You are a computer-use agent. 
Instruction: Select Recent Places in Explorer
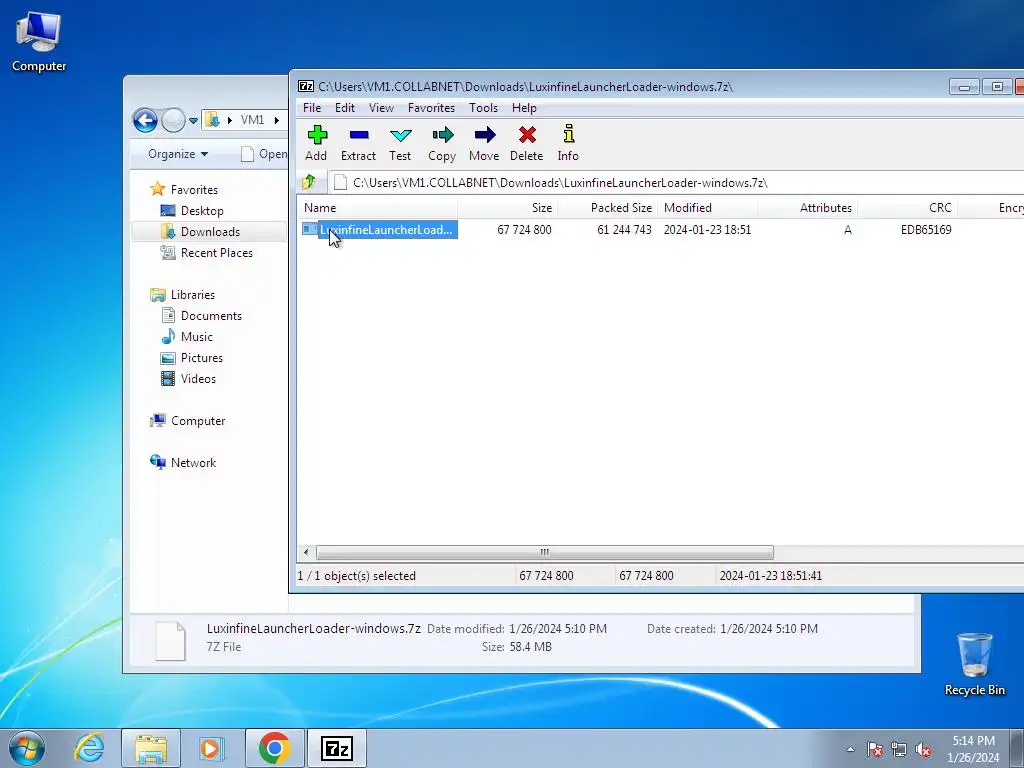tap(216, 253)
